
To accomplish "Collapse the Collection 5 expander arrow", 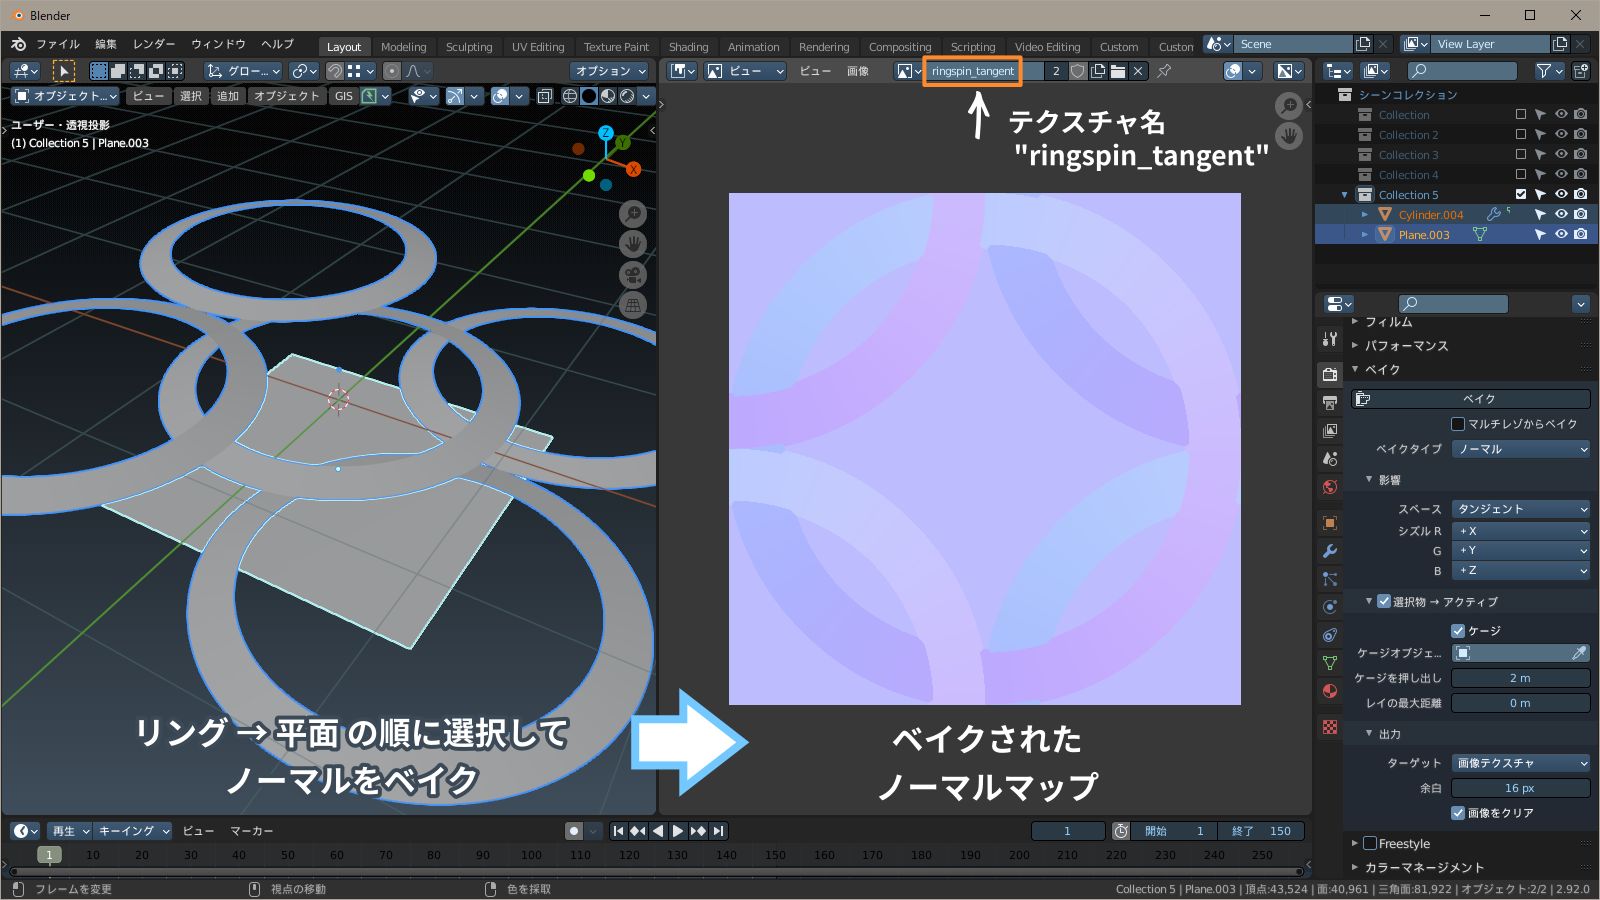I will coord(1344,194).
